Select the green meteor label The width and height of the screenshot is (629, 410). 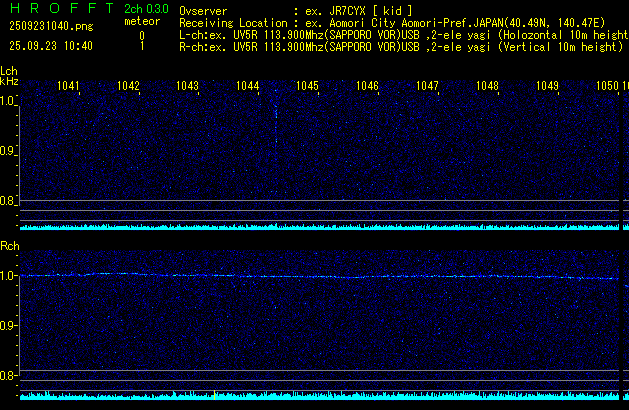click(141, 20)
